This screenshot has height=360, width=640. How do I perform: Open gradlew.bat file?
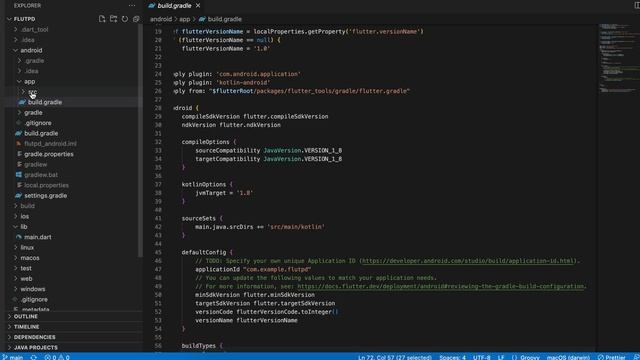click(x=41, y=175)
